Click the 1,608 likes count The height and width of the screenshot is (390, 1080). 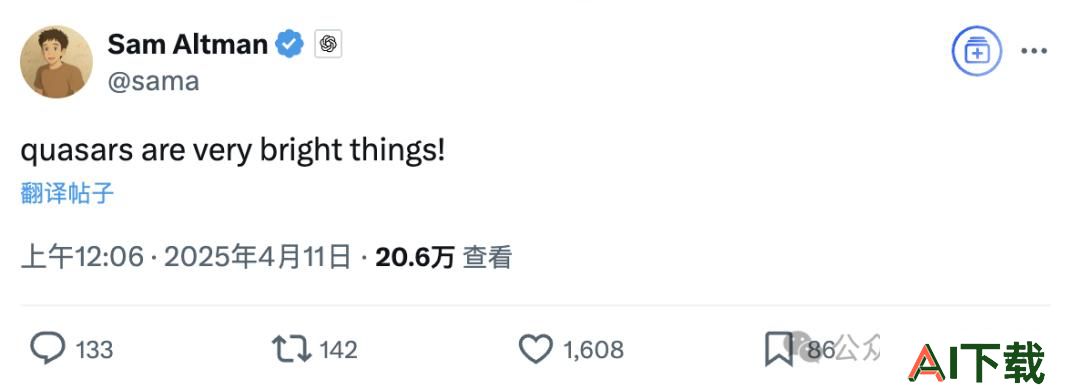[593, 349]
